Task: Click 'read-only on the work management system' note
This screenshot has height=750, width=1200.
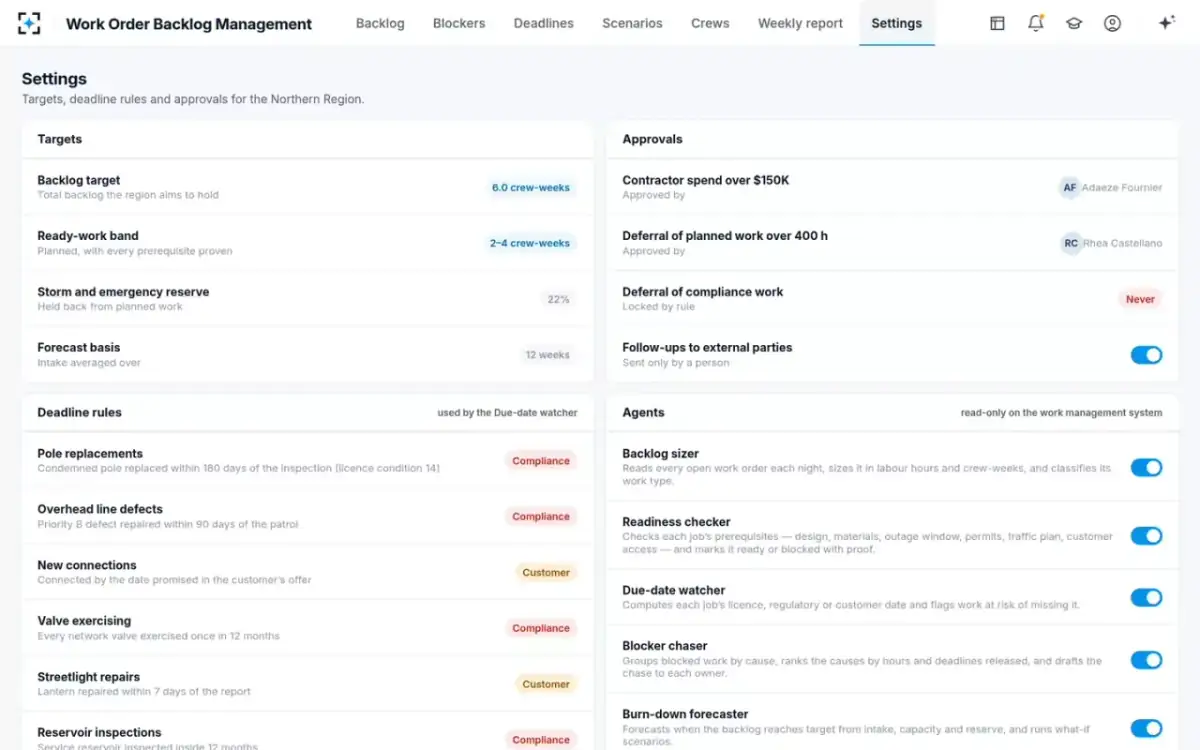Action: coord(1062,413)
